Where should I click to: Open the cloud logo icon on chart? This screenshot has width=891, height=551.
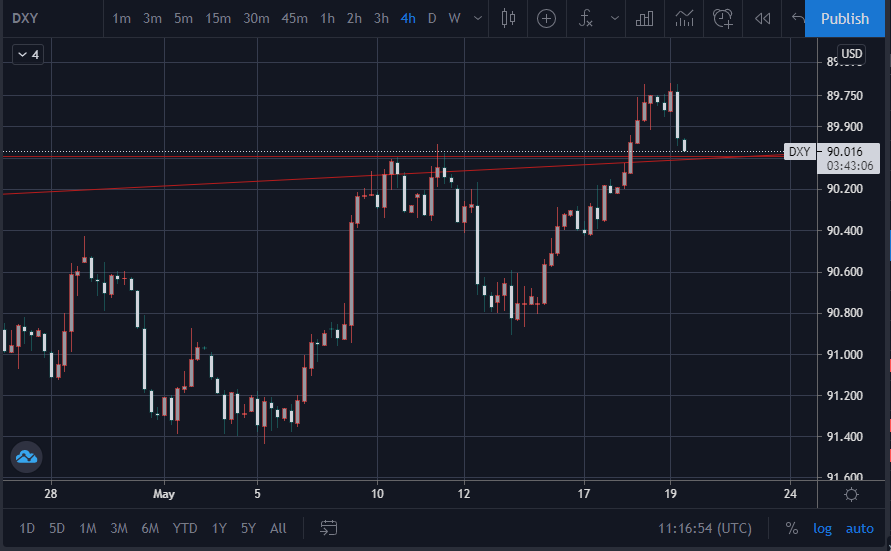point(26,457)
